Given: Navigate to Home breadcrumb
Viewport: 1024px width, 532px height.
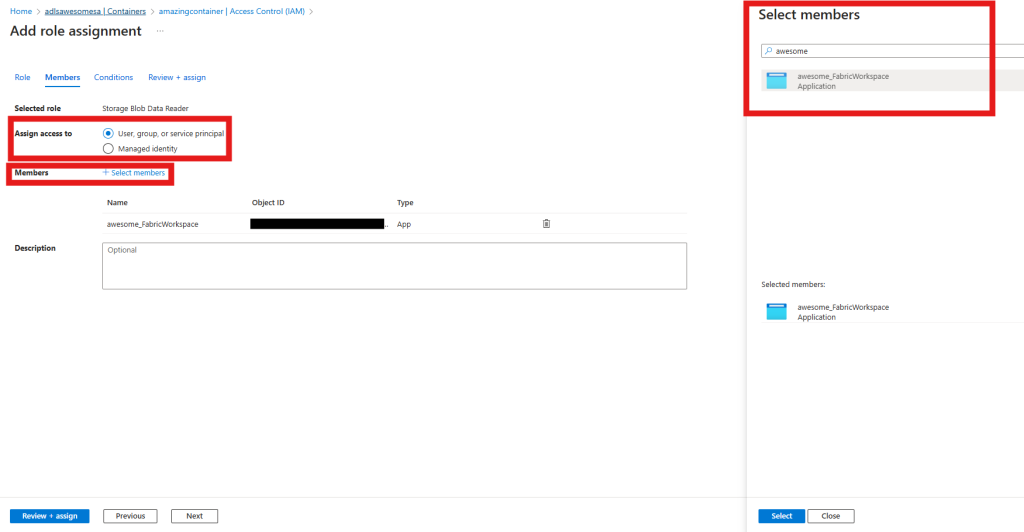Looking at the screenshot, I should [x=21, y=11].
